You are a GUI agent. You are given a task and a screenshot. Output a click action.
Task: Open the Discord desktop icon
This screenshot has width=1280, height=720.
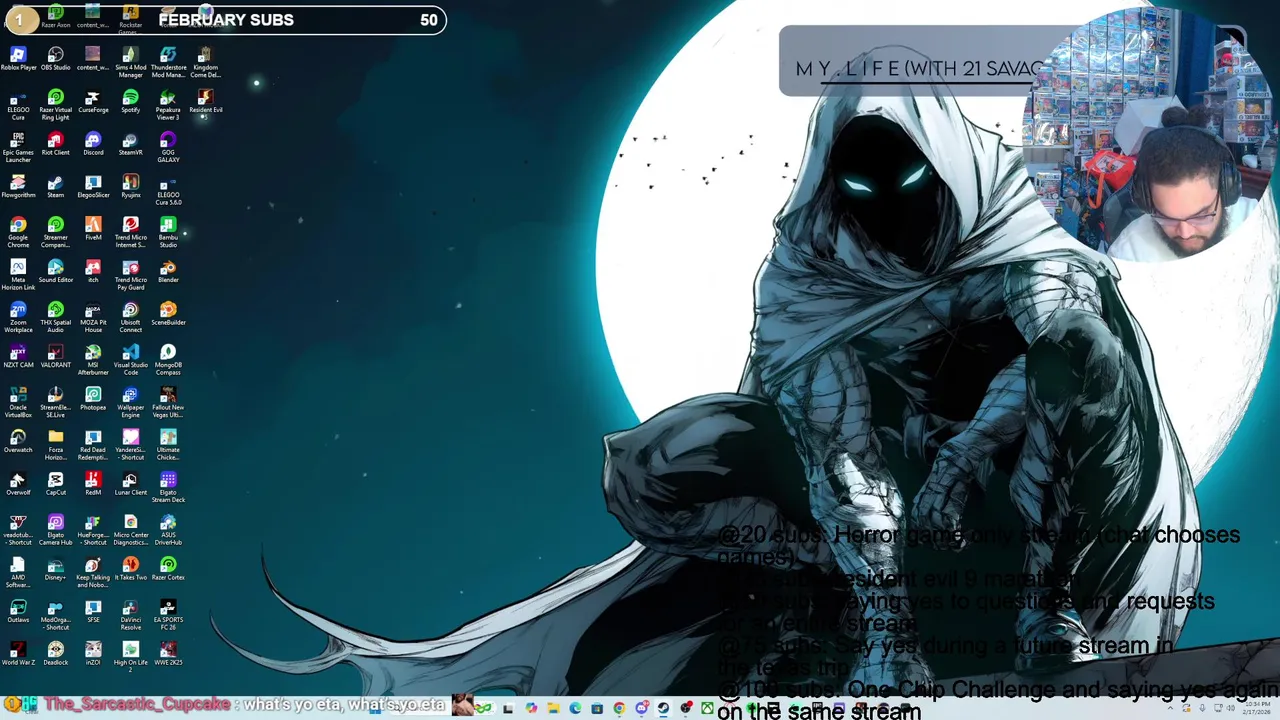point(93,144)
